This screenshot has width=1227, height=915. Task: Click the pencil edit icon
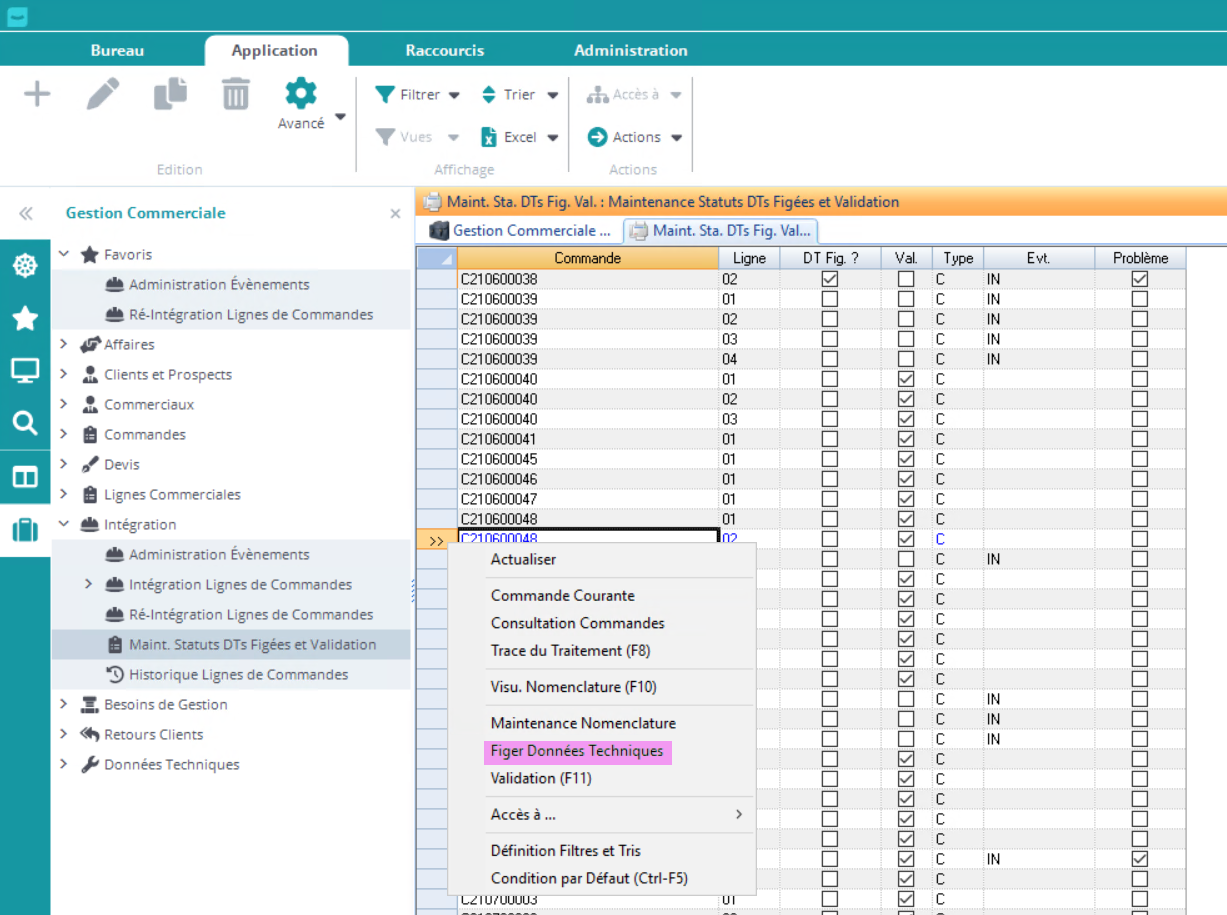point(103,95)
